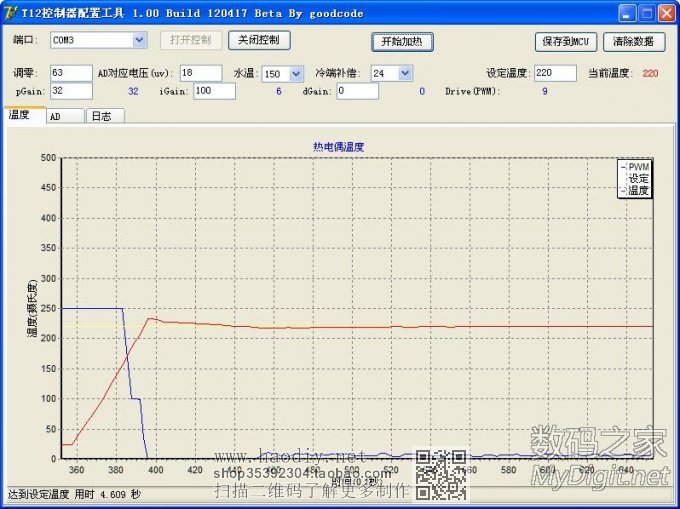Select the 温度 temperature tab
This screenshot has width=680, height=509.
pos(21,115)
